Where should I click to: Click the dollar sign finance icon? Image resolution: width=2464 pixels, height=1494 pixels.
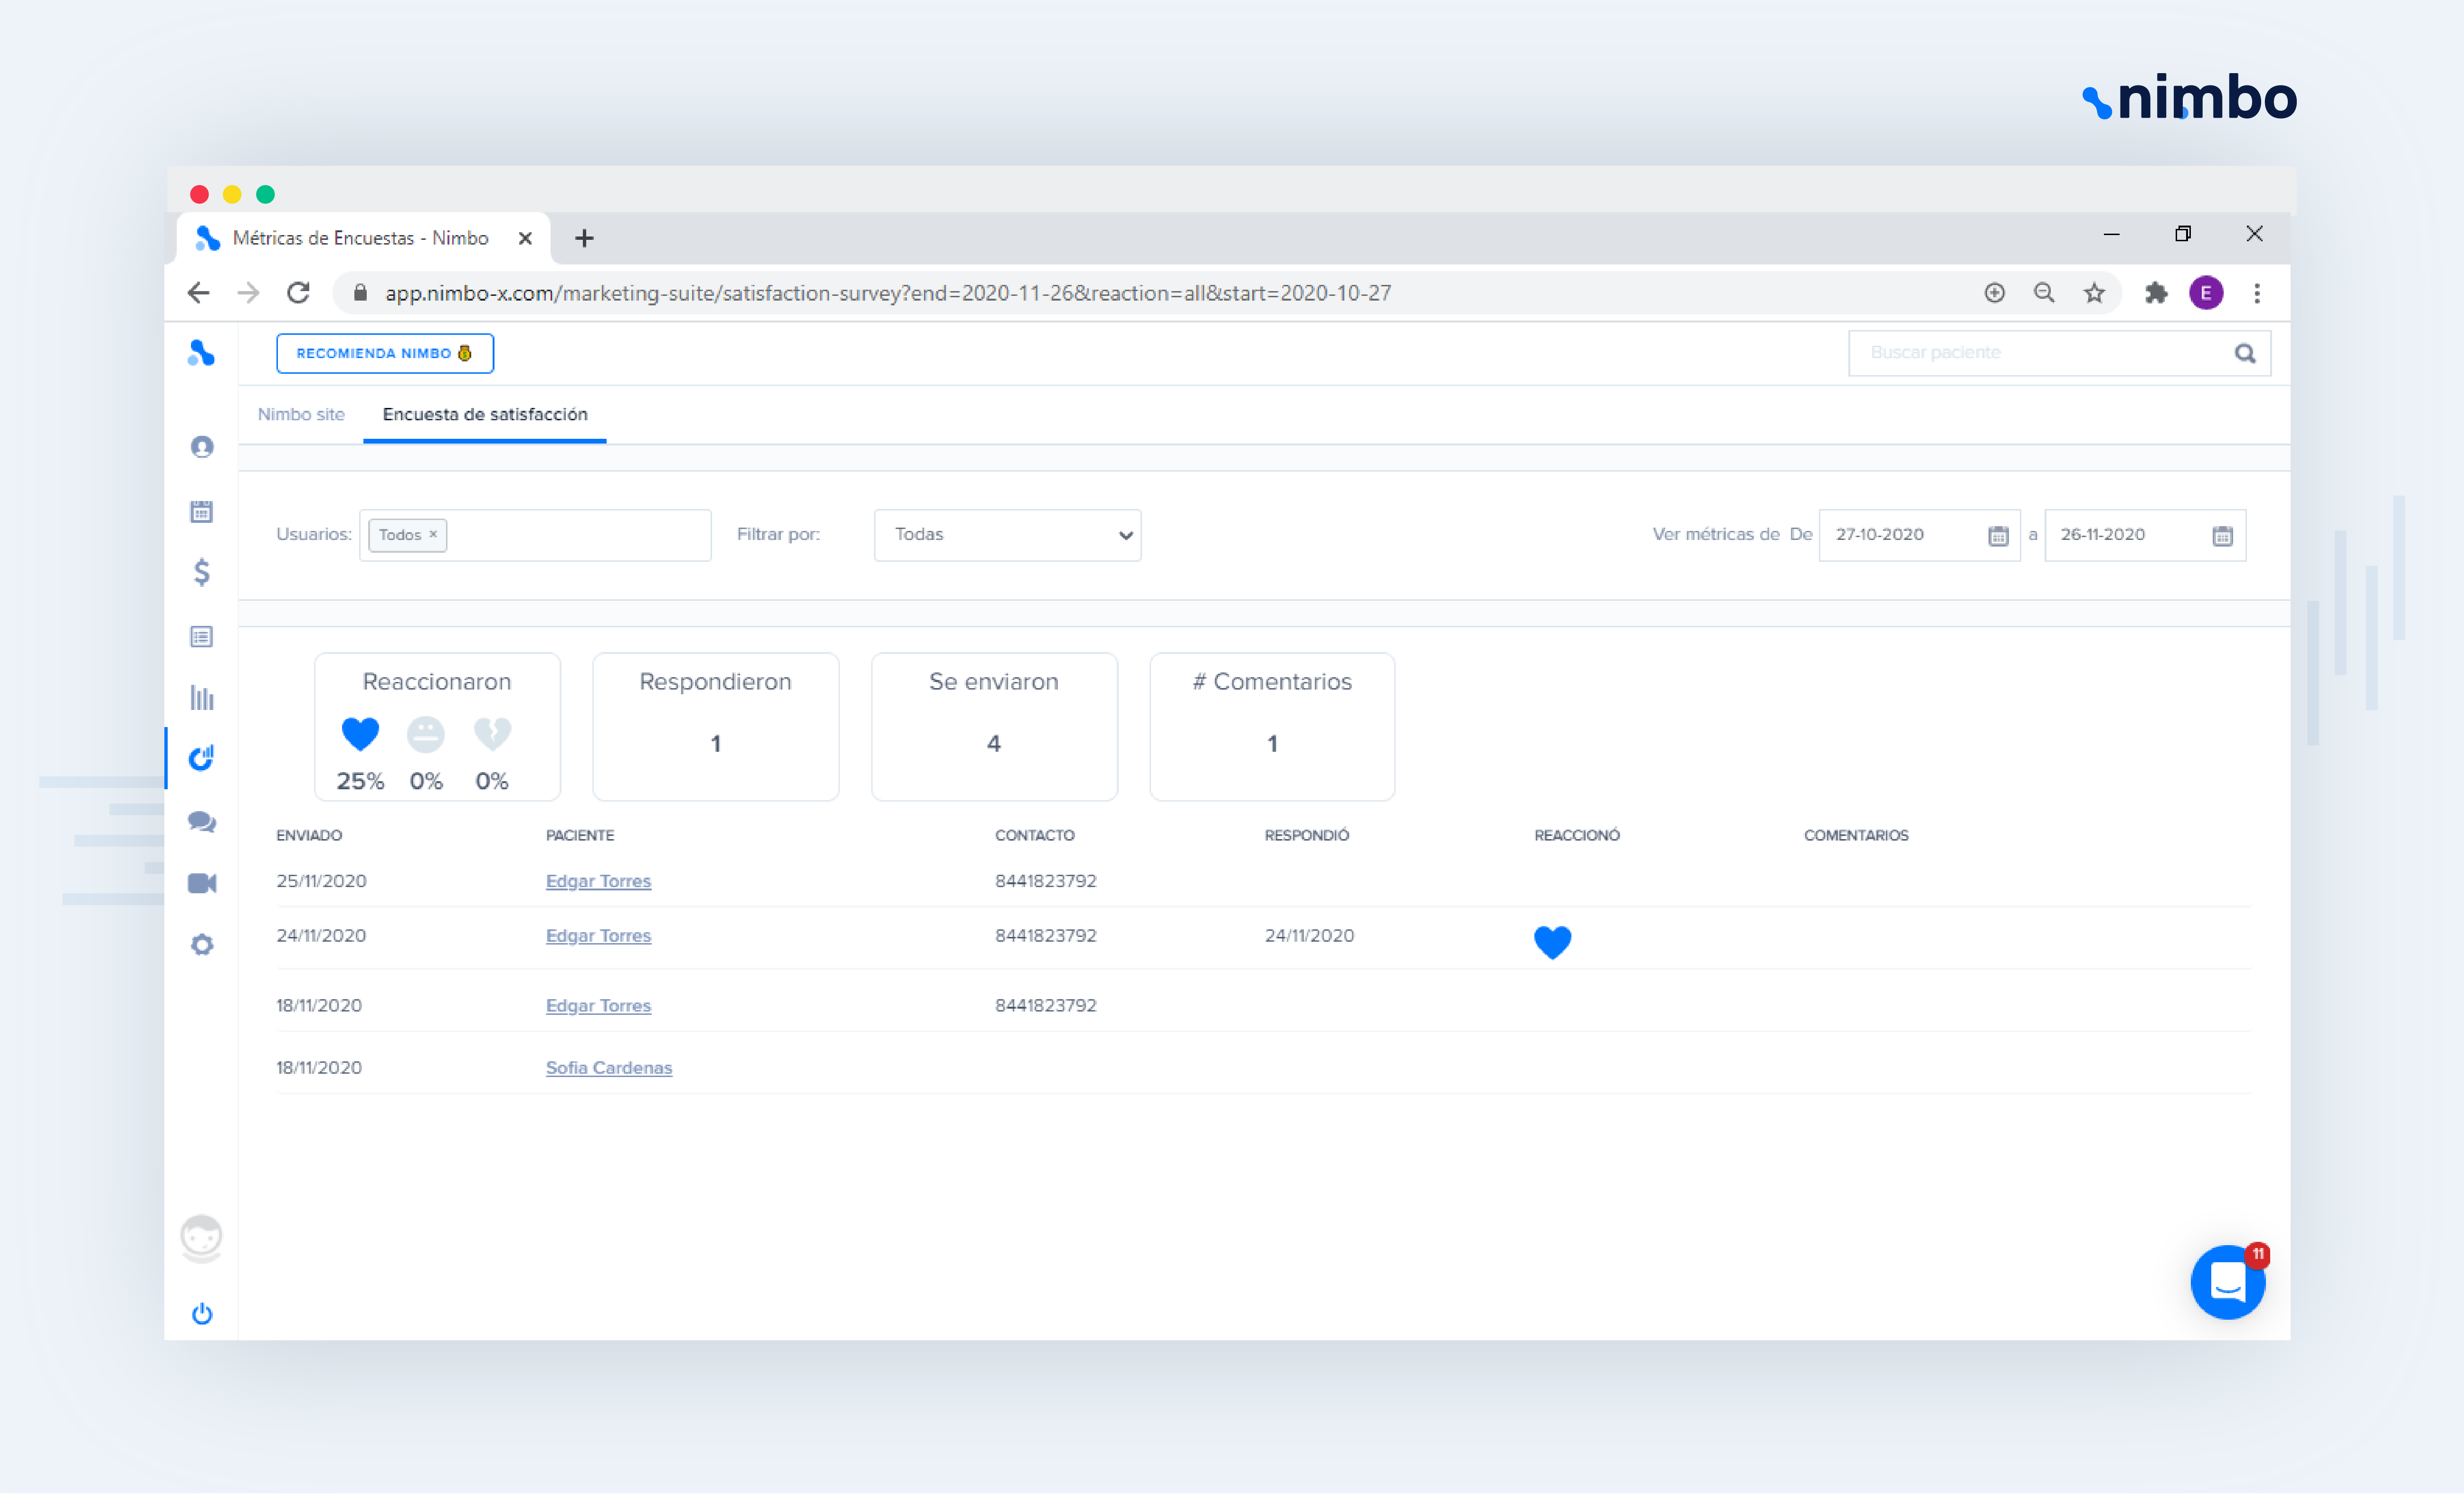tap(201, 572)
